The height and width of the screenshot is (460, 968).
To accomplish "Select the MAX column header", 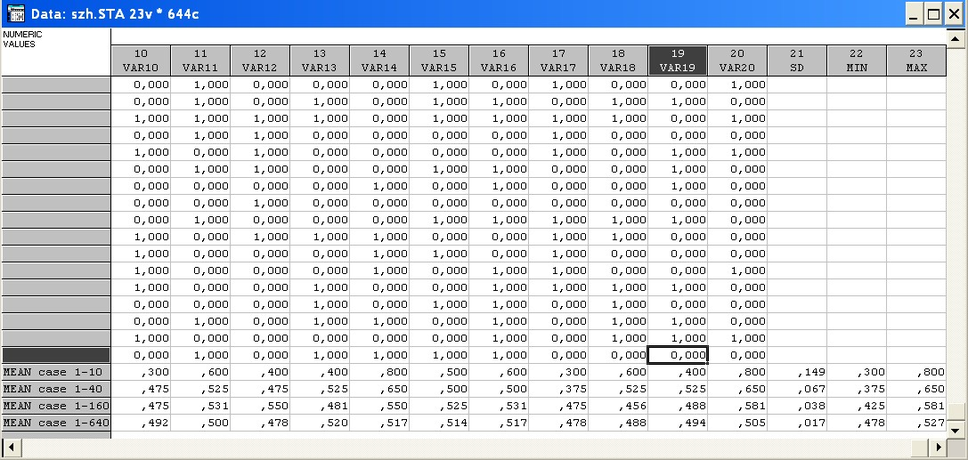I will 917,61.
